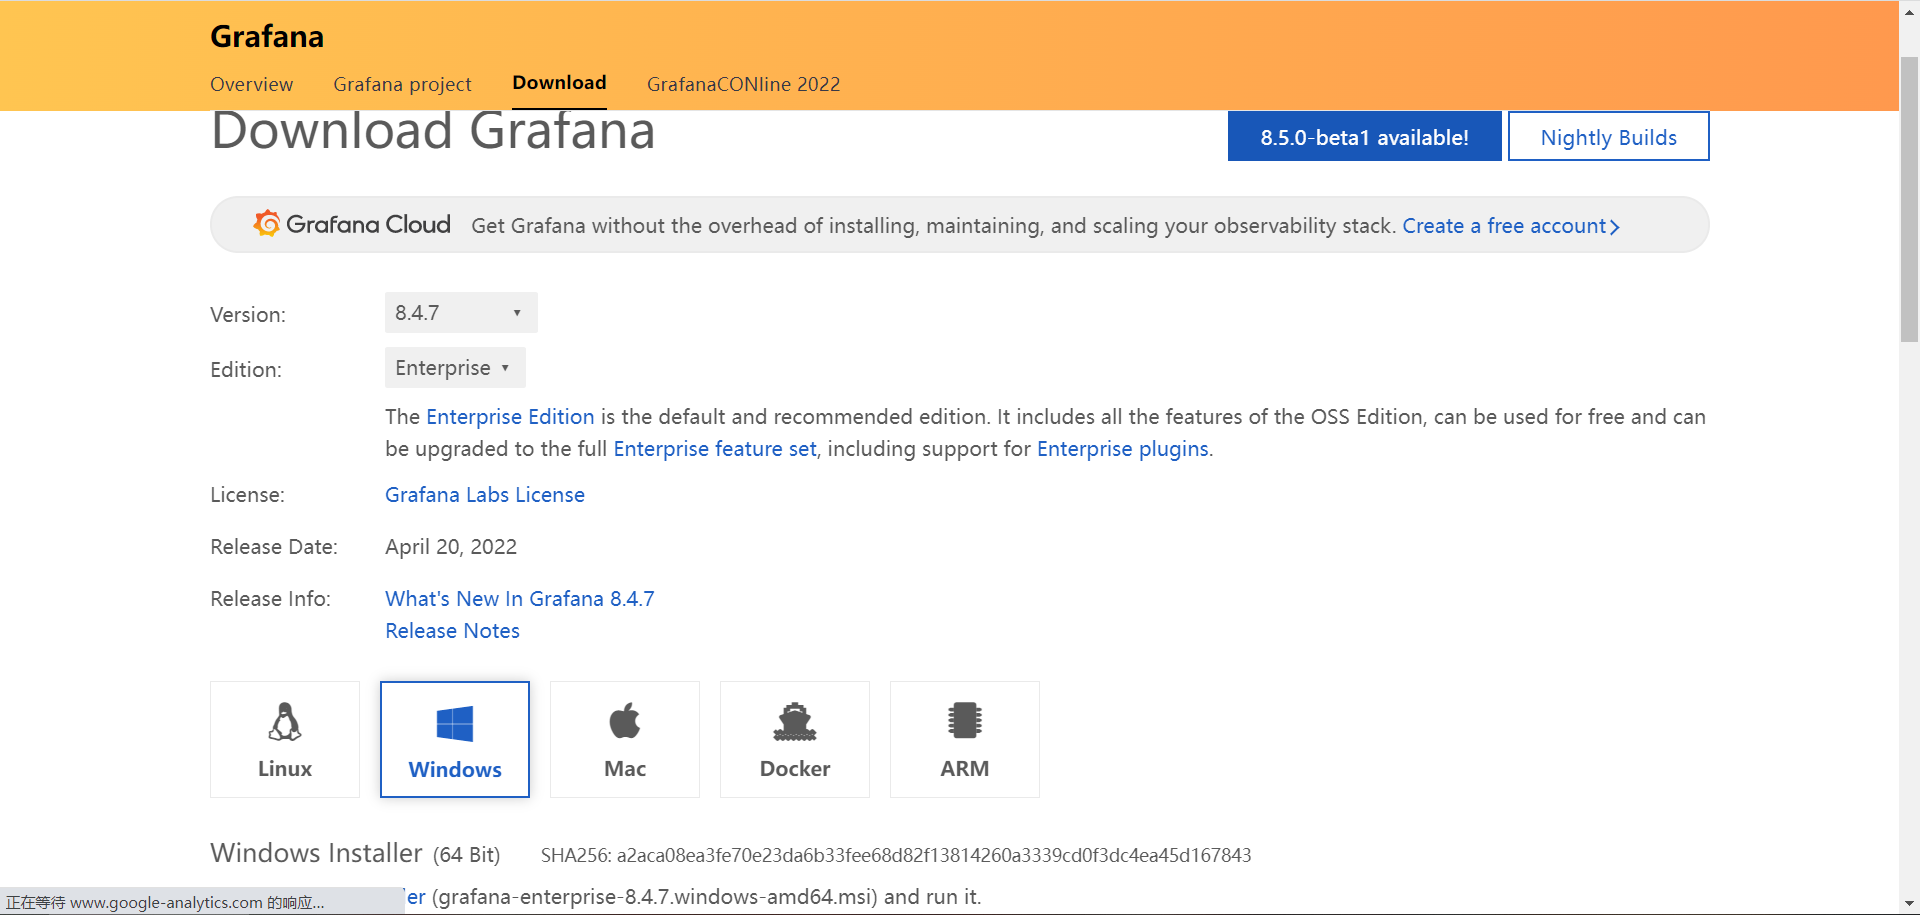Click the Download Grafana heading

coord(433,132)
